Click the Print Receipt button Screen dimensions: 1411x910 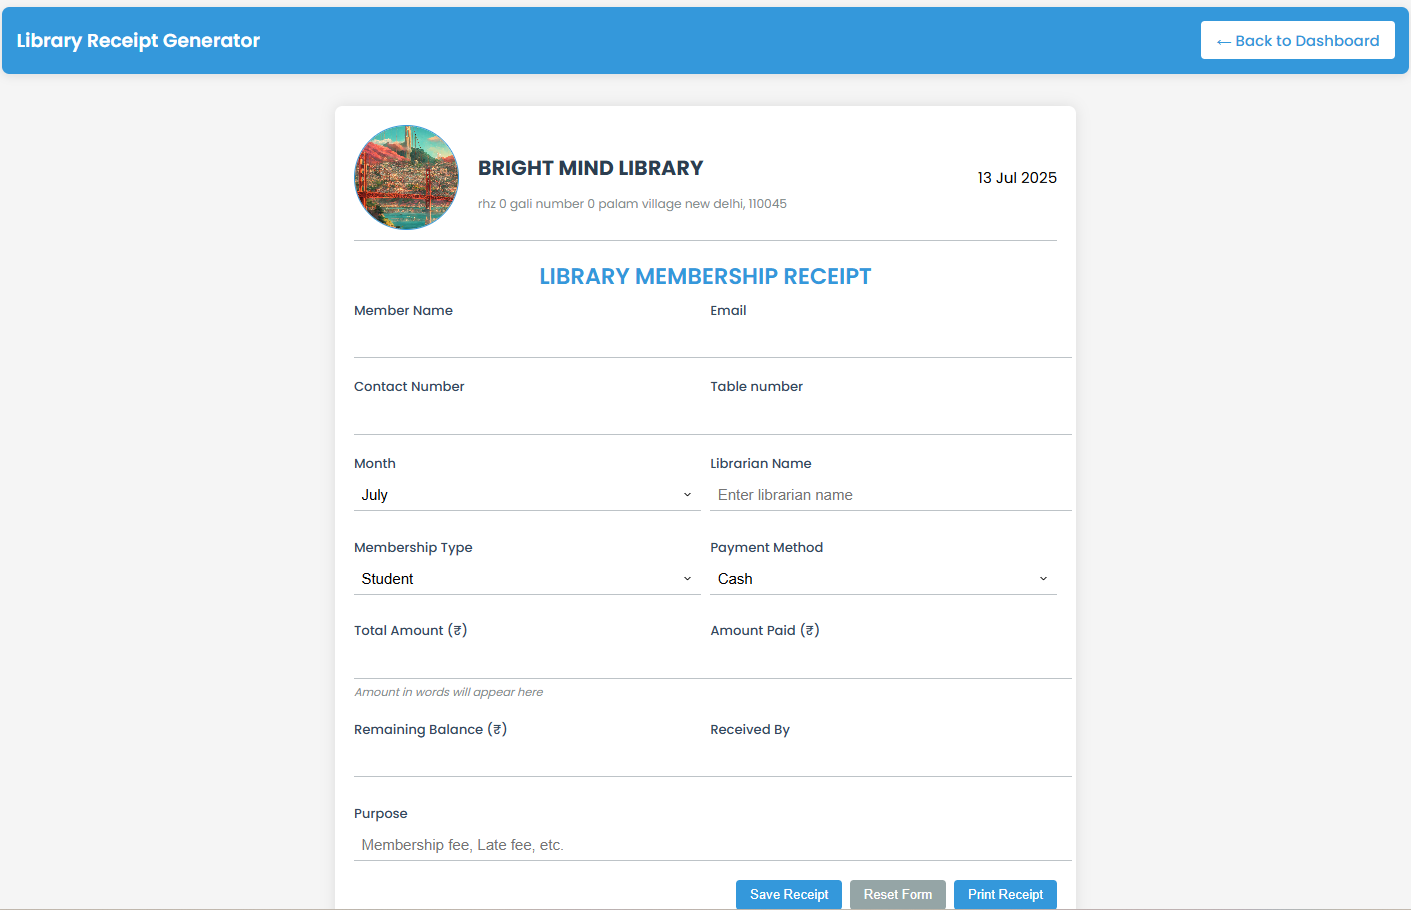point(1004,894)
